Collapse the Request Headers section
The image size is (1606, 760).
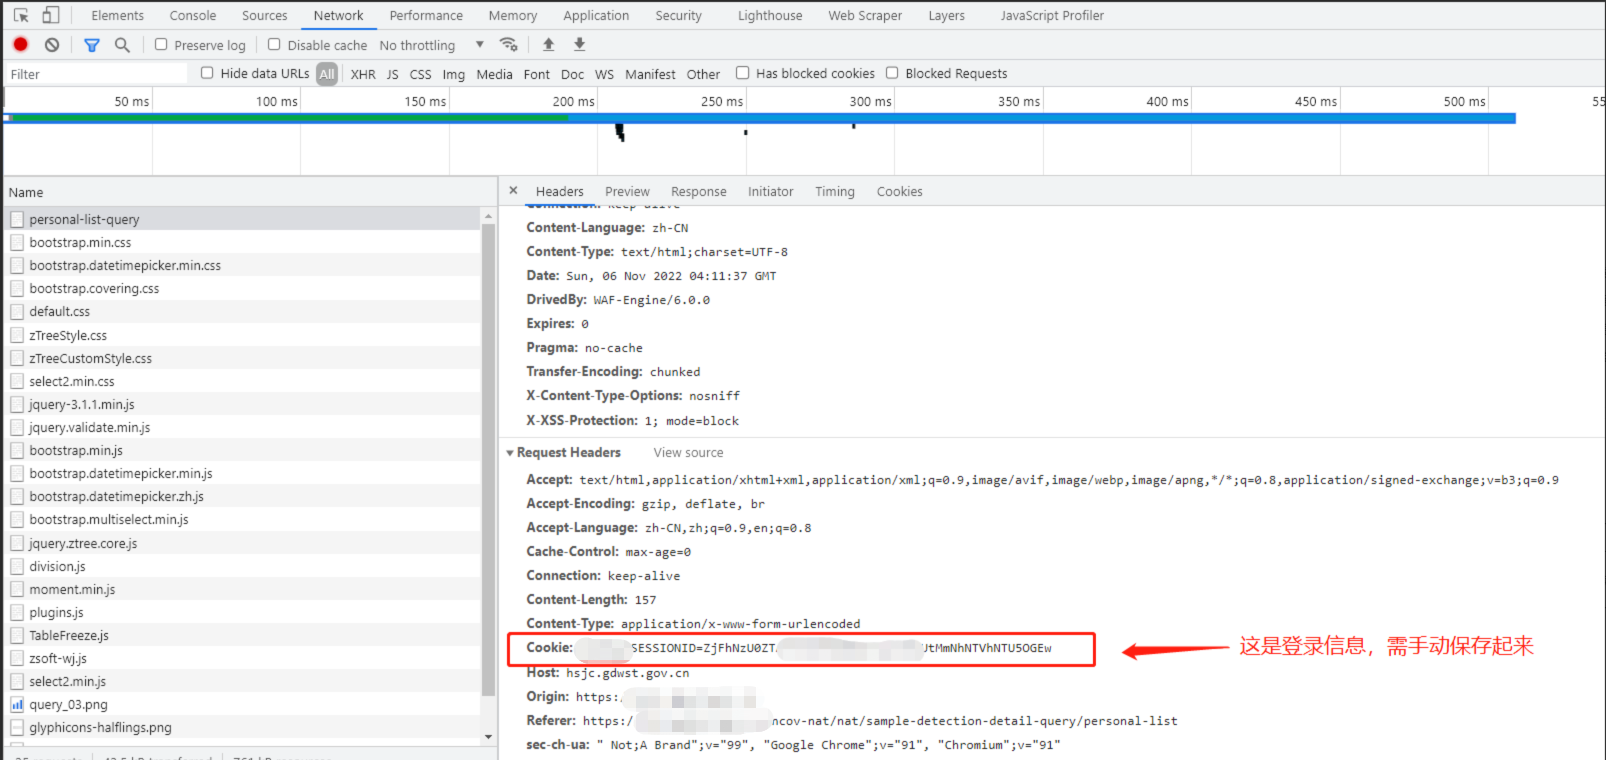pos(510,453)
